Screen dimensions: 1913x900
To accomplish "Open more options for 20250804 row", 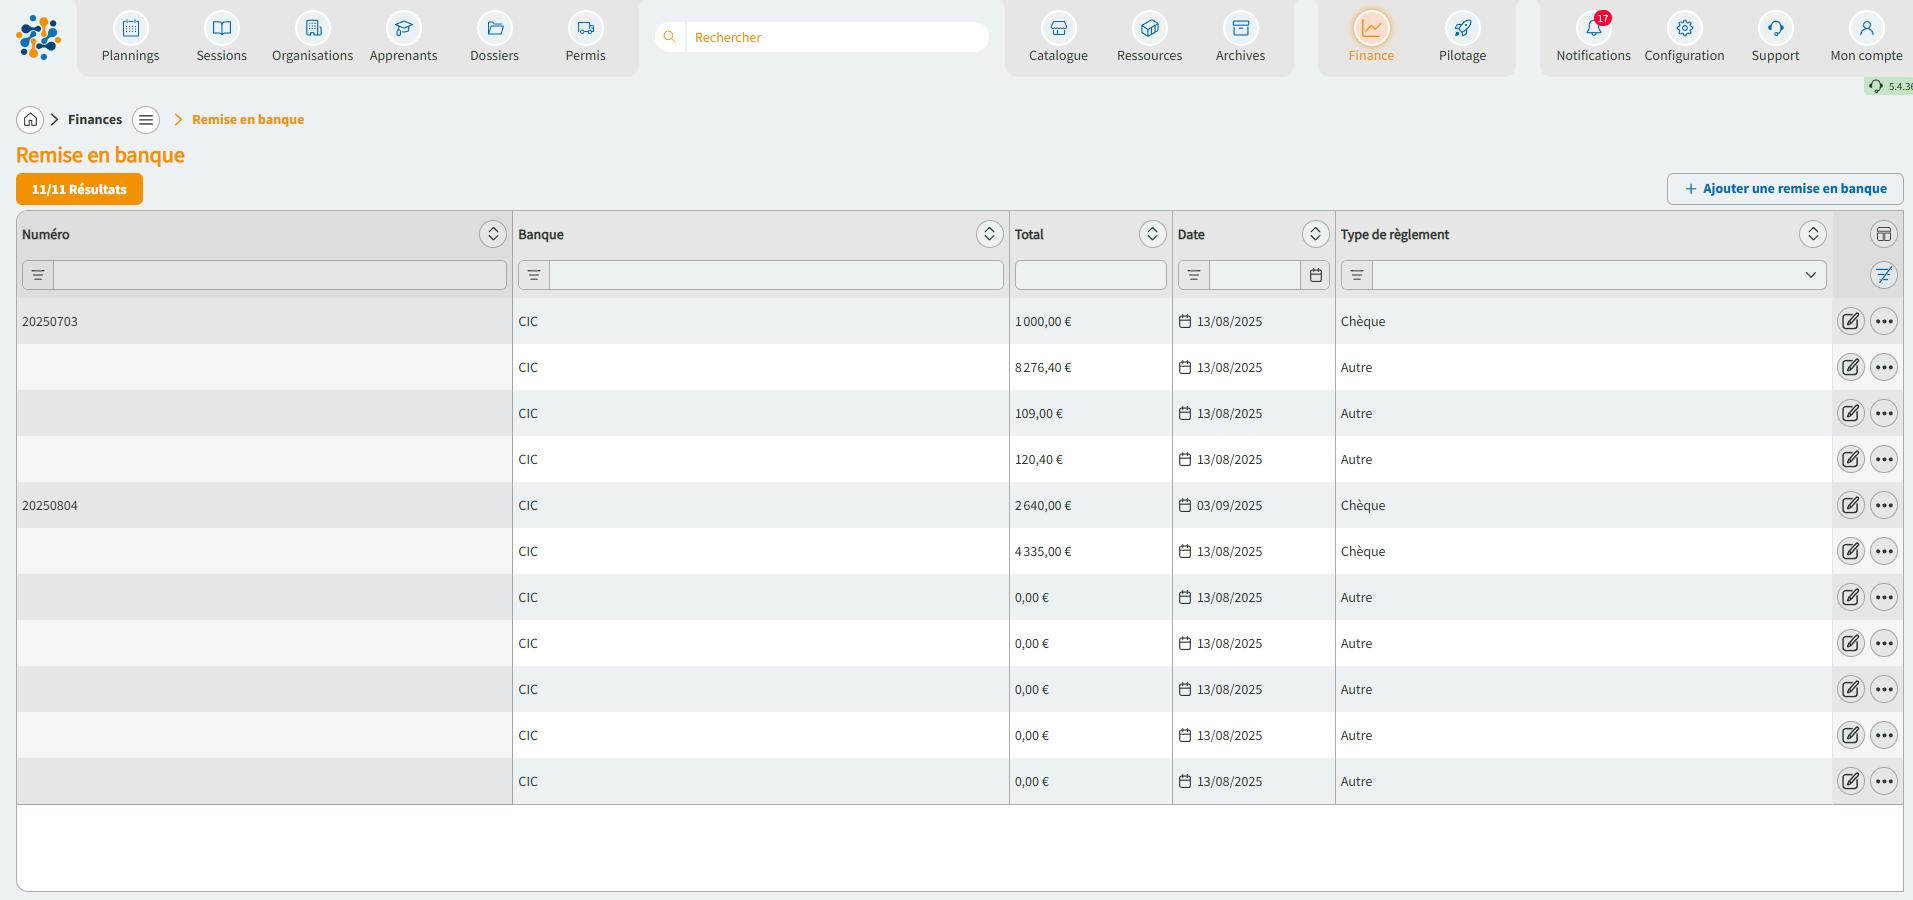I will pyautogui.click(x=1884, y=506).
